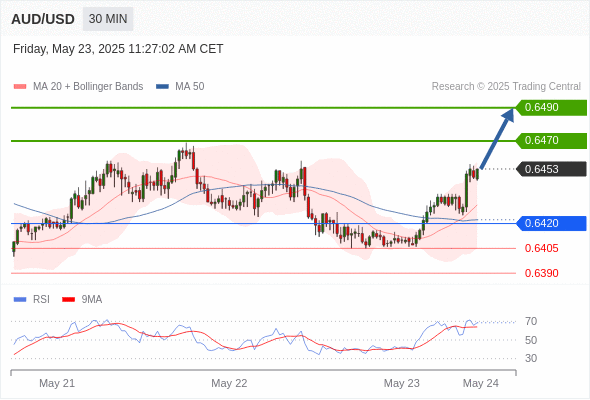Click the AUD/USD pair title
Viewport: 590px width, 400px height.
(x=43, y=19)
